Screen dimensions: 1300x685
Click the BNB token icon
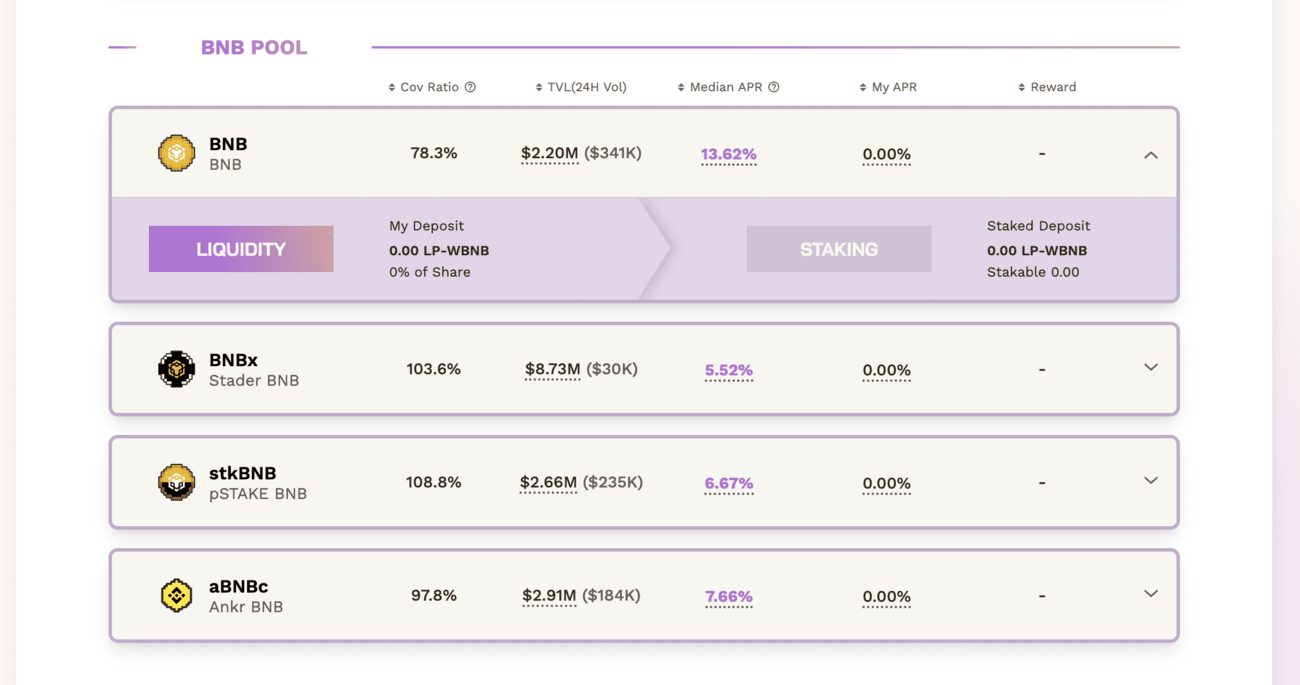(x=176, y=154)
